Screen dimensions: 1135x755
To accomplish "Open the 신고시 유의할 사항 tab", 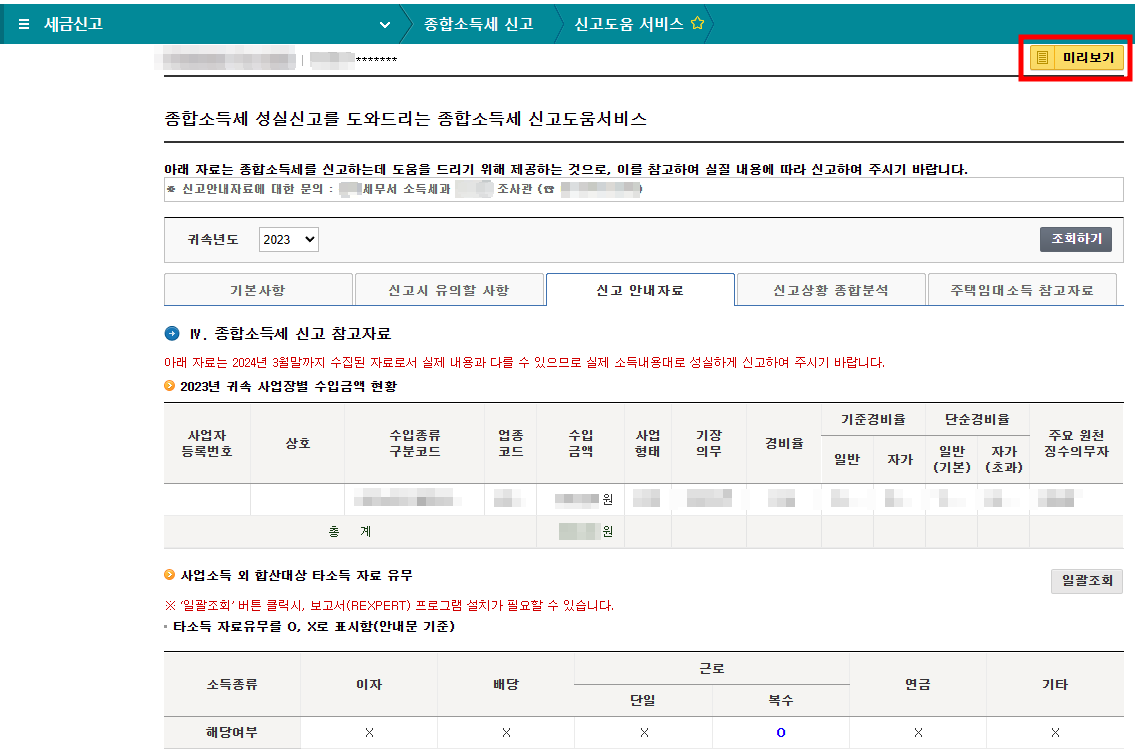I will 450,289.
